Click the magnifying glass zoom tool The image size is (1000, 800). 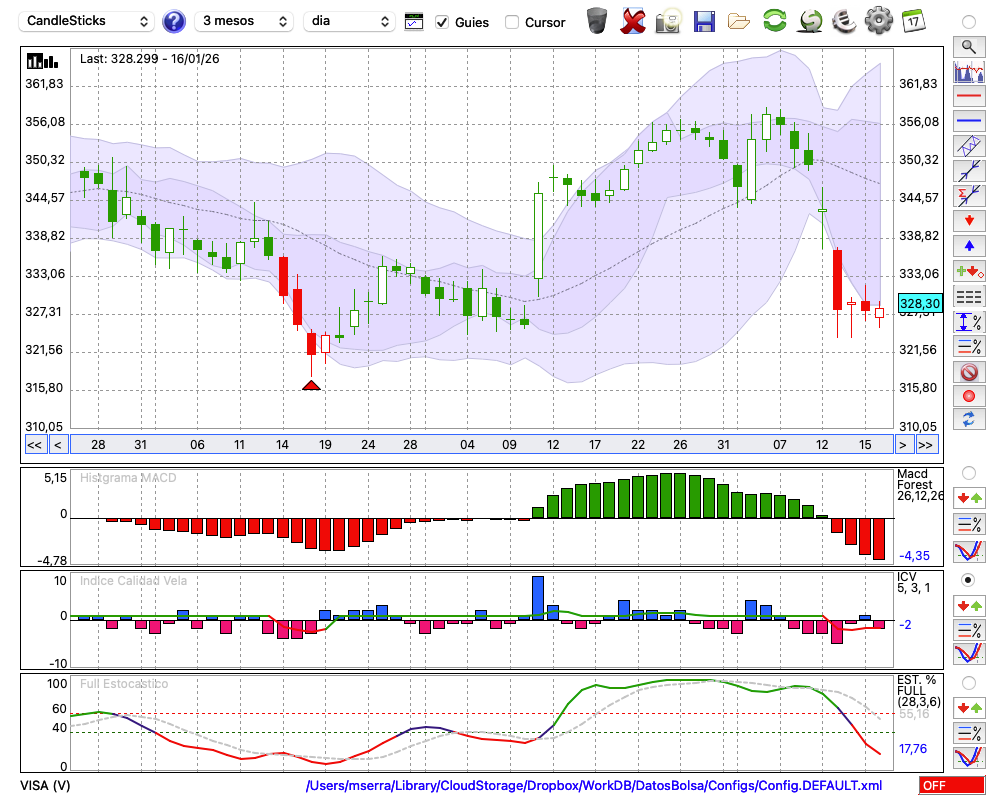pyautogui.click(x=968, y=46)
